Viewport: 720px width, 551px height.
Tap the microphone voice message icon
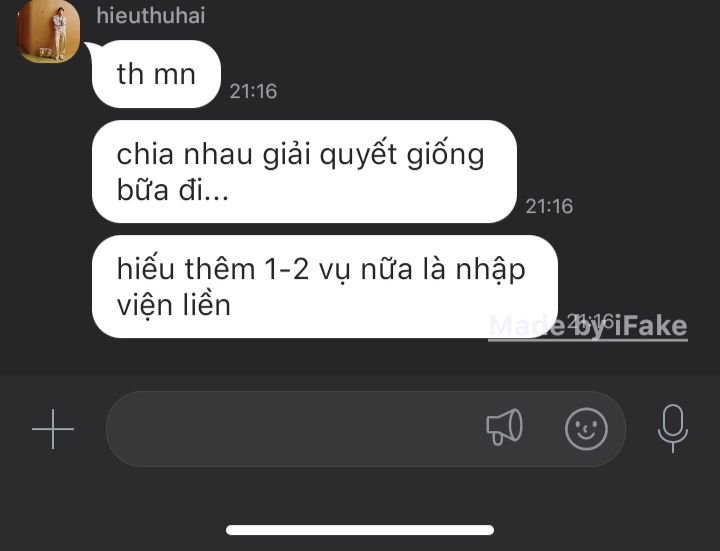point(673,428)
